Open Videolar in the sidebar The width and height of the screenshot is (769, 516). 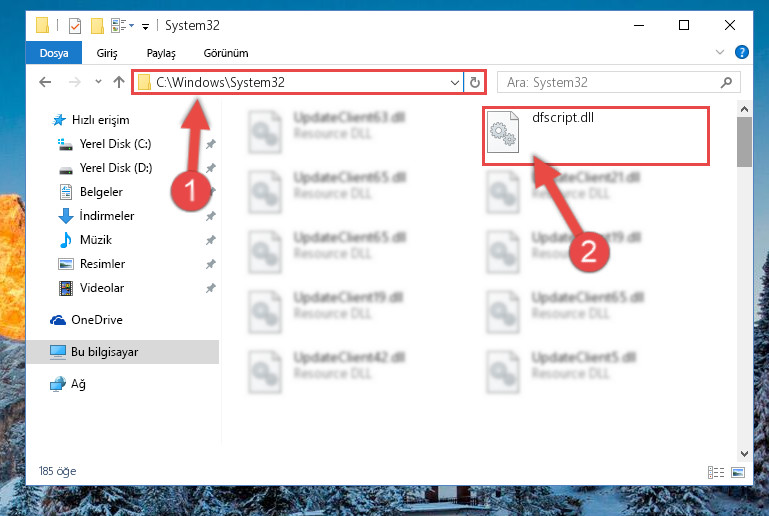point(102,288)
